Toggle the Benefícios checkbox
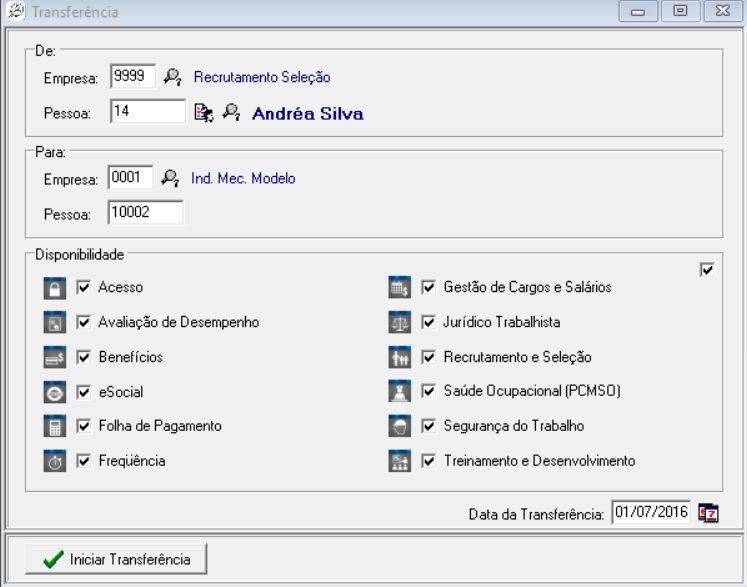The width and height of the screenshot is (747, 587). (84, 357)
